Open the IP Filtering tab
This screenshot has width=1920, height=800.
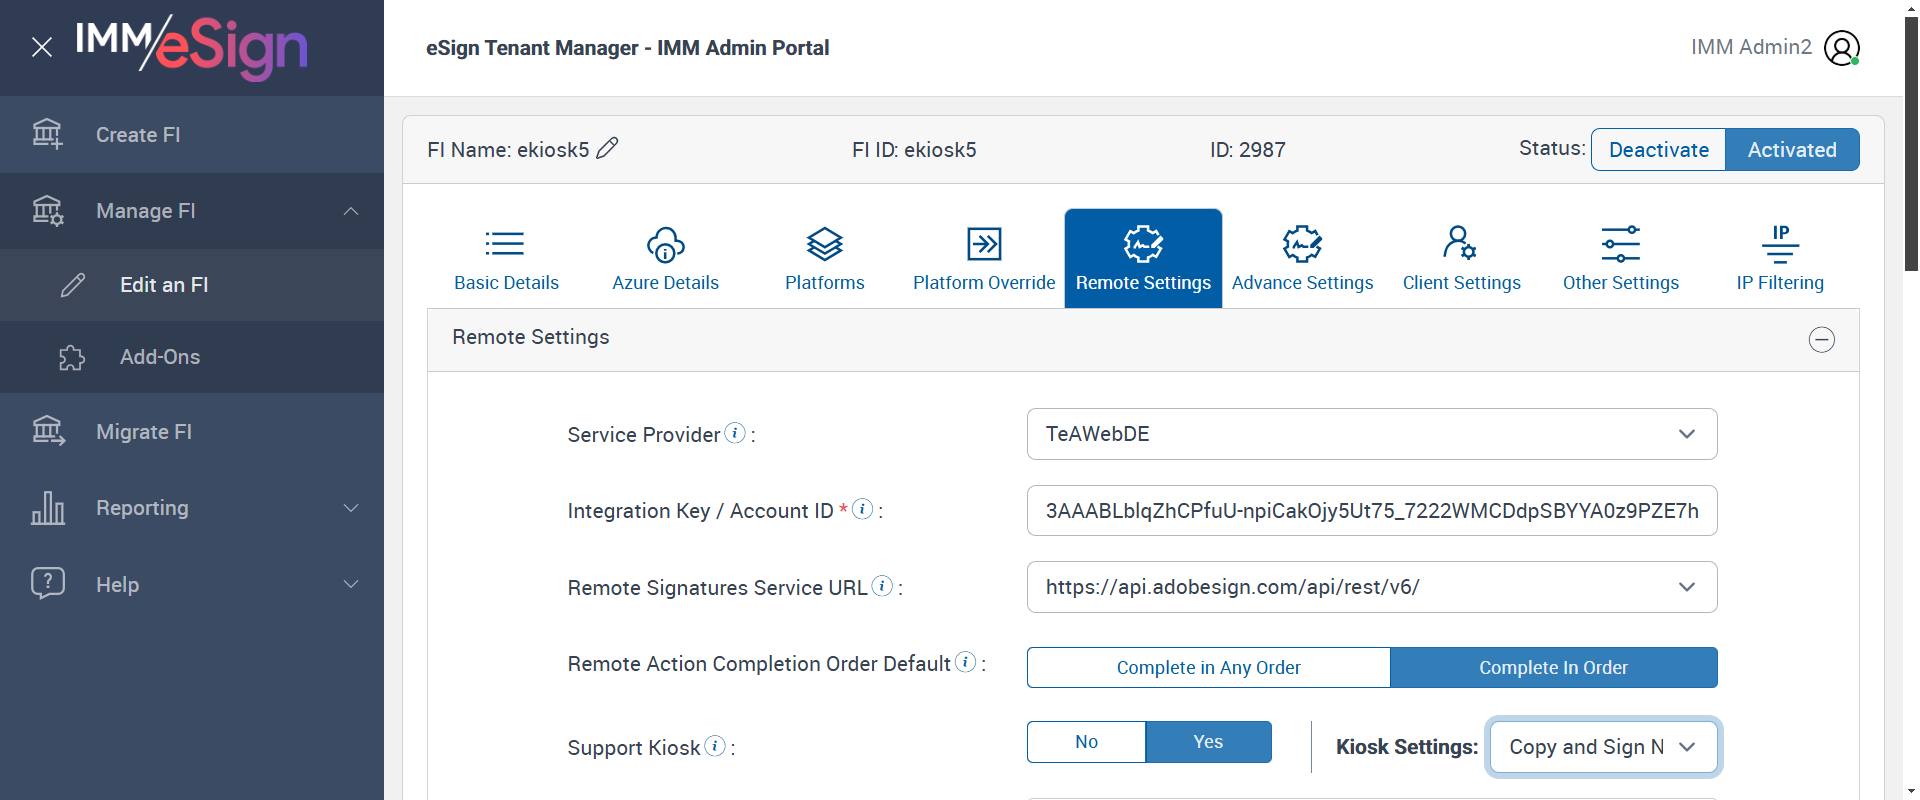click(x=1780, y=258)
